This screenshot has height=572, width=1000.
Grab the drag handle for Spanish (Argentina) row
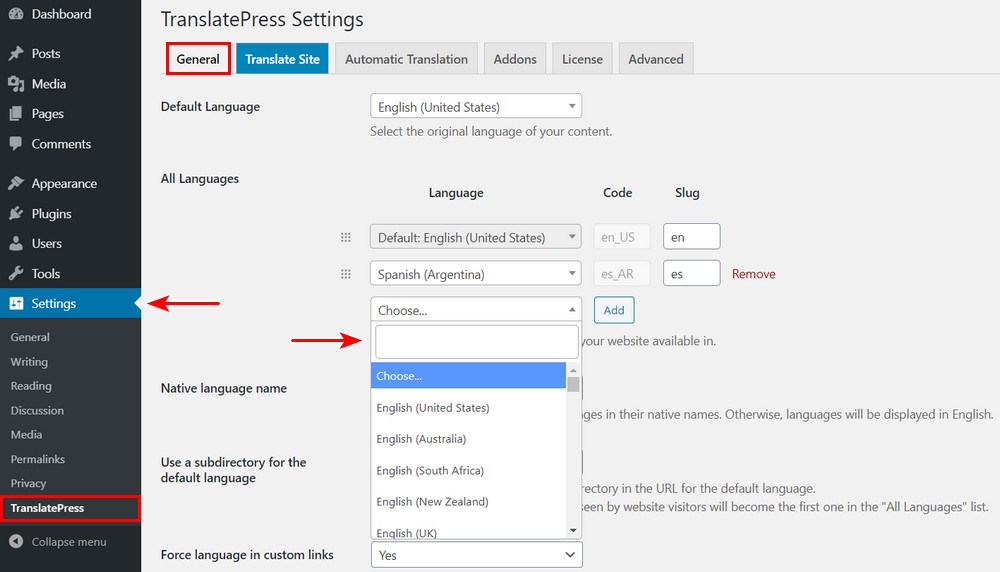pos(346,274)
